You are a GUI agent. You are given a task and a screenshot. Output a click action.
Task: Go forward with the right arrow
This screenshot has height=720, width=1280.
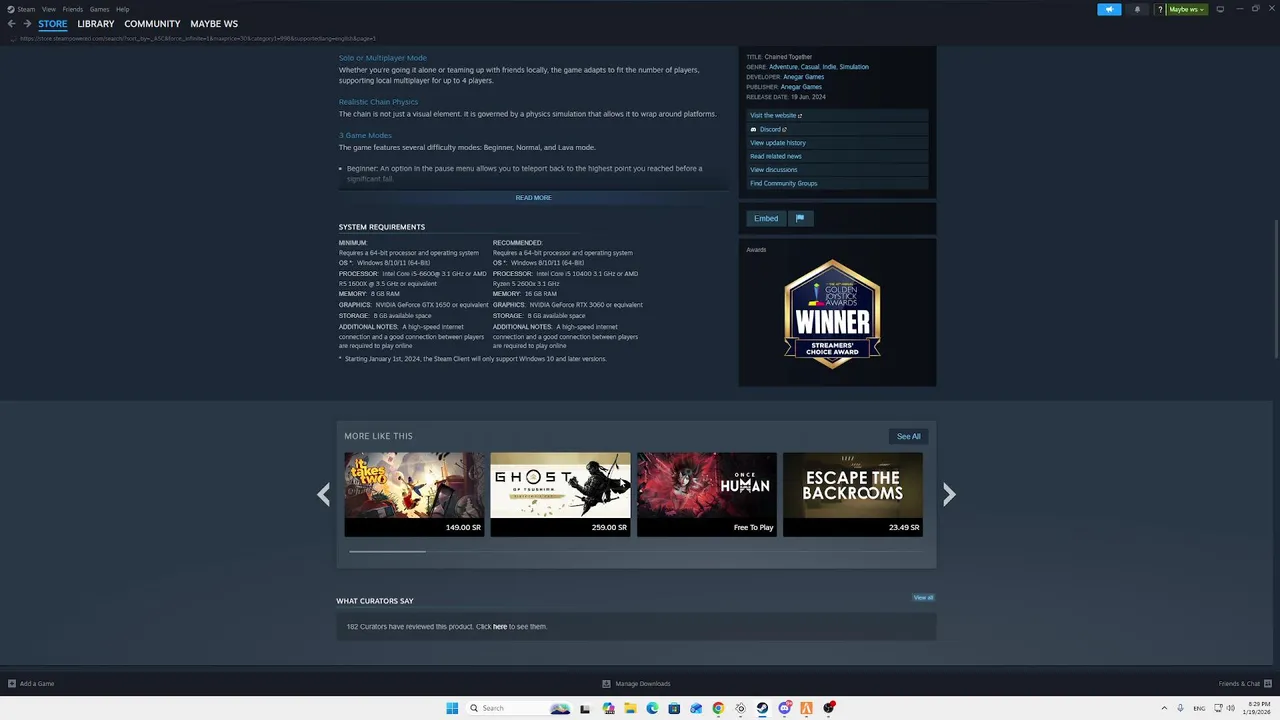click(26, 24)
